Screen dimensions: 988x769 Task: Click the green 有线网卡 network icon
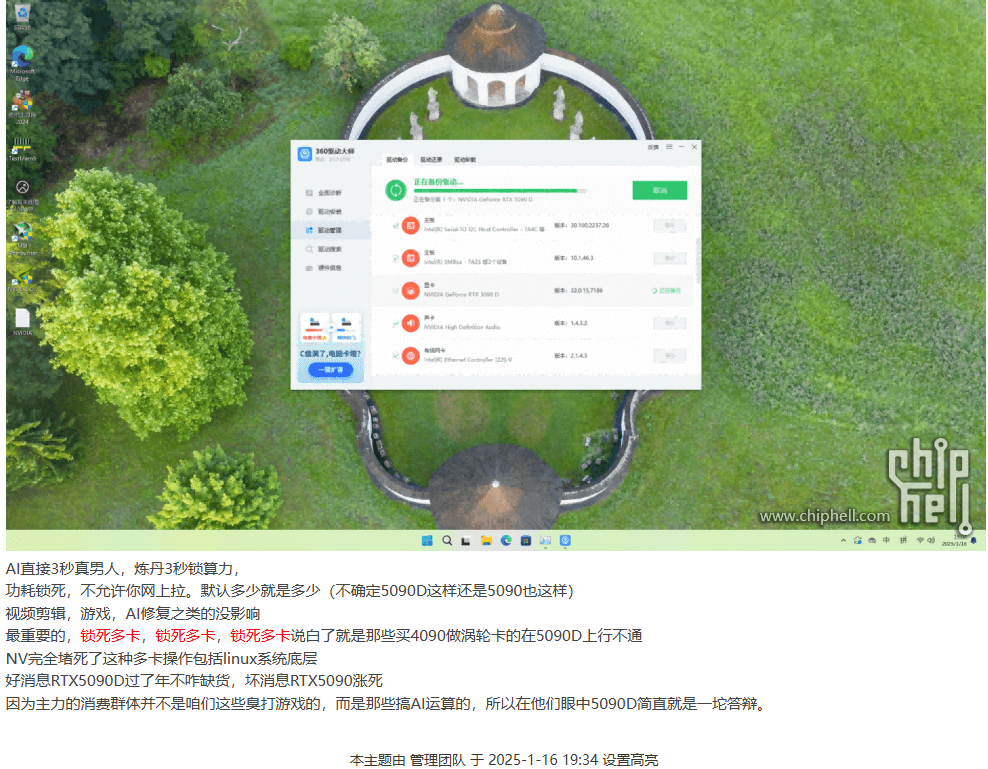[410, 354]
